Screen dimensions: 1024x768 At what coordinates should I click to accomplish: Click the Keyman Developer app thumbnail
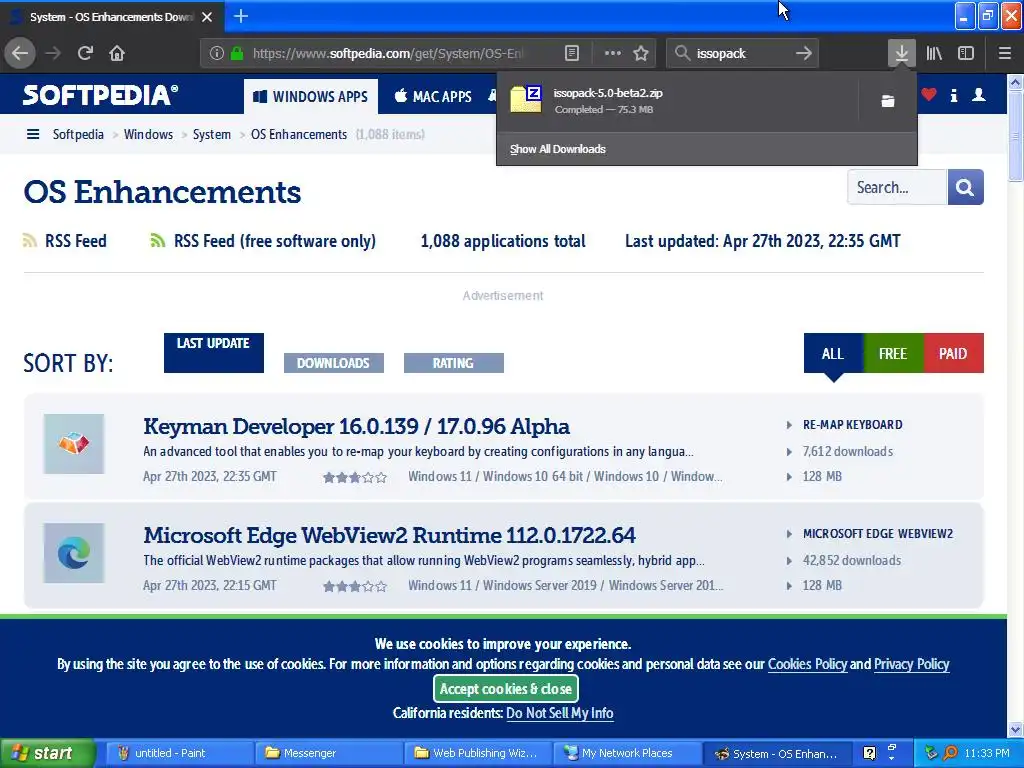[74, 444]
